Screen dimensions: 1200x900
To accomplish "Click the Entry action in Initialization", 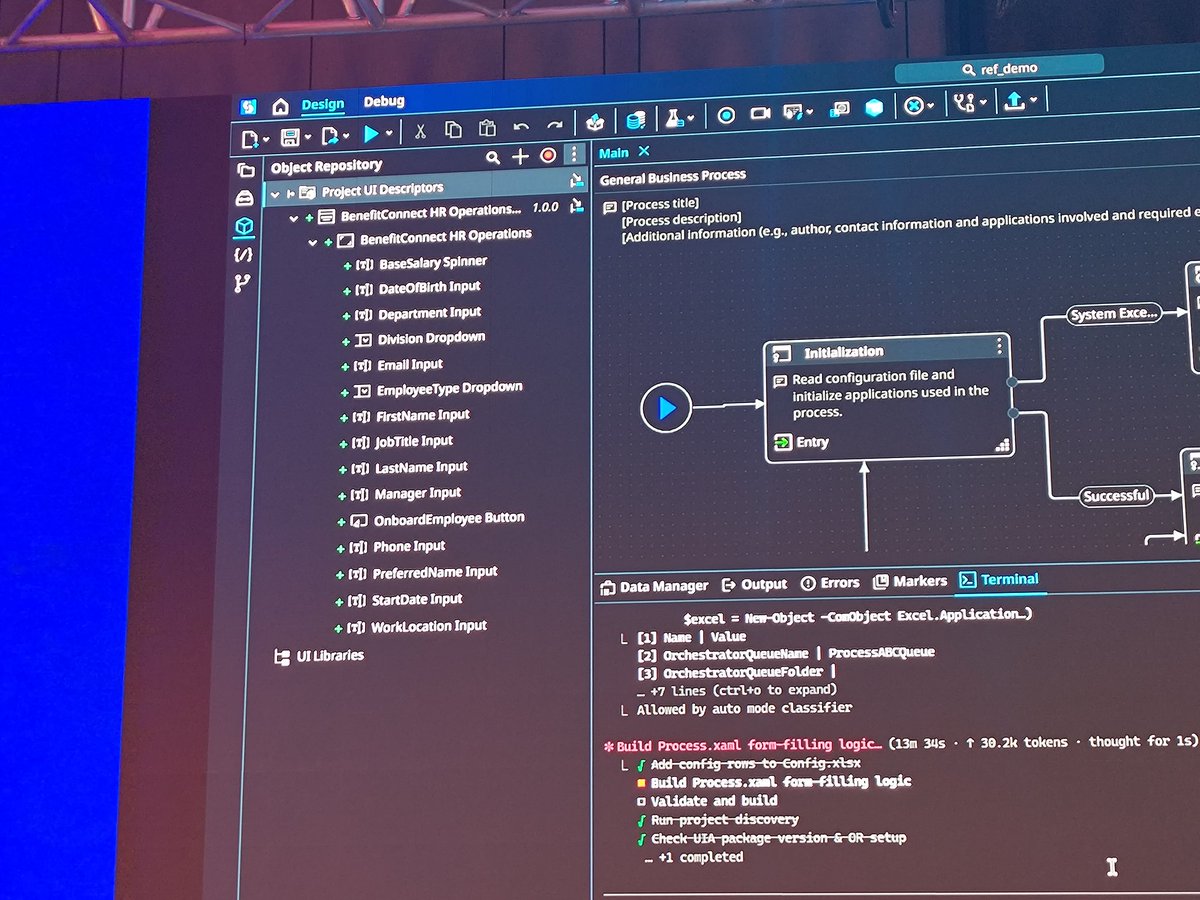I will click(x=801, y=443).
